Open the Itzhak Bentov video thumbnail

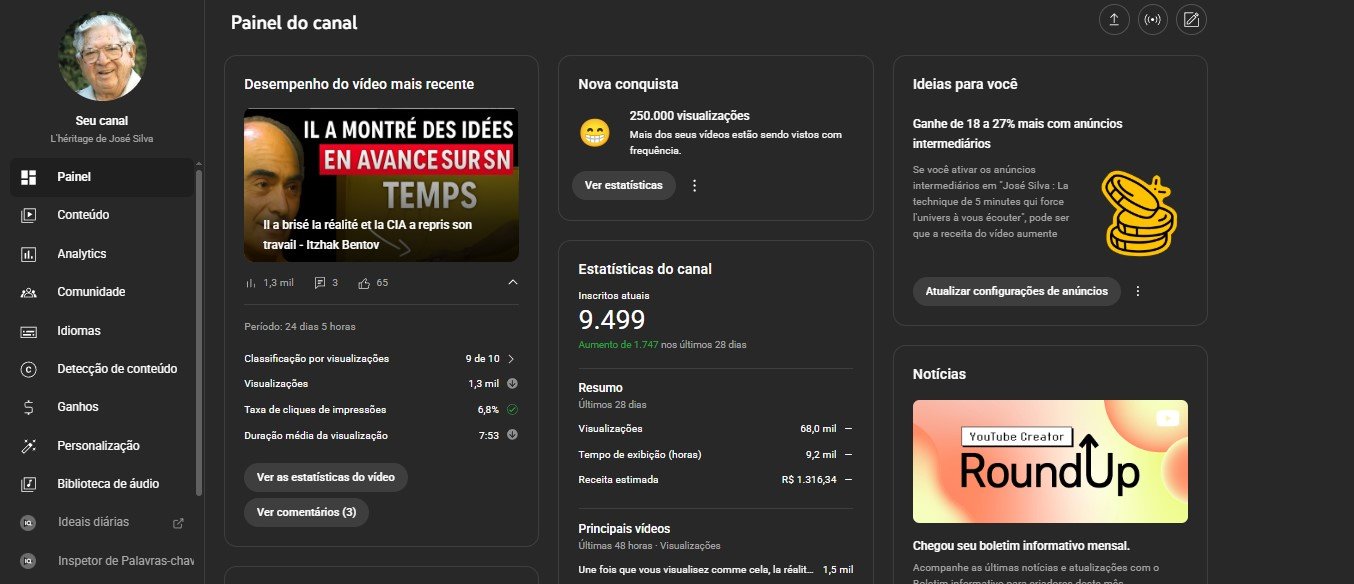(x=381, y=185)
